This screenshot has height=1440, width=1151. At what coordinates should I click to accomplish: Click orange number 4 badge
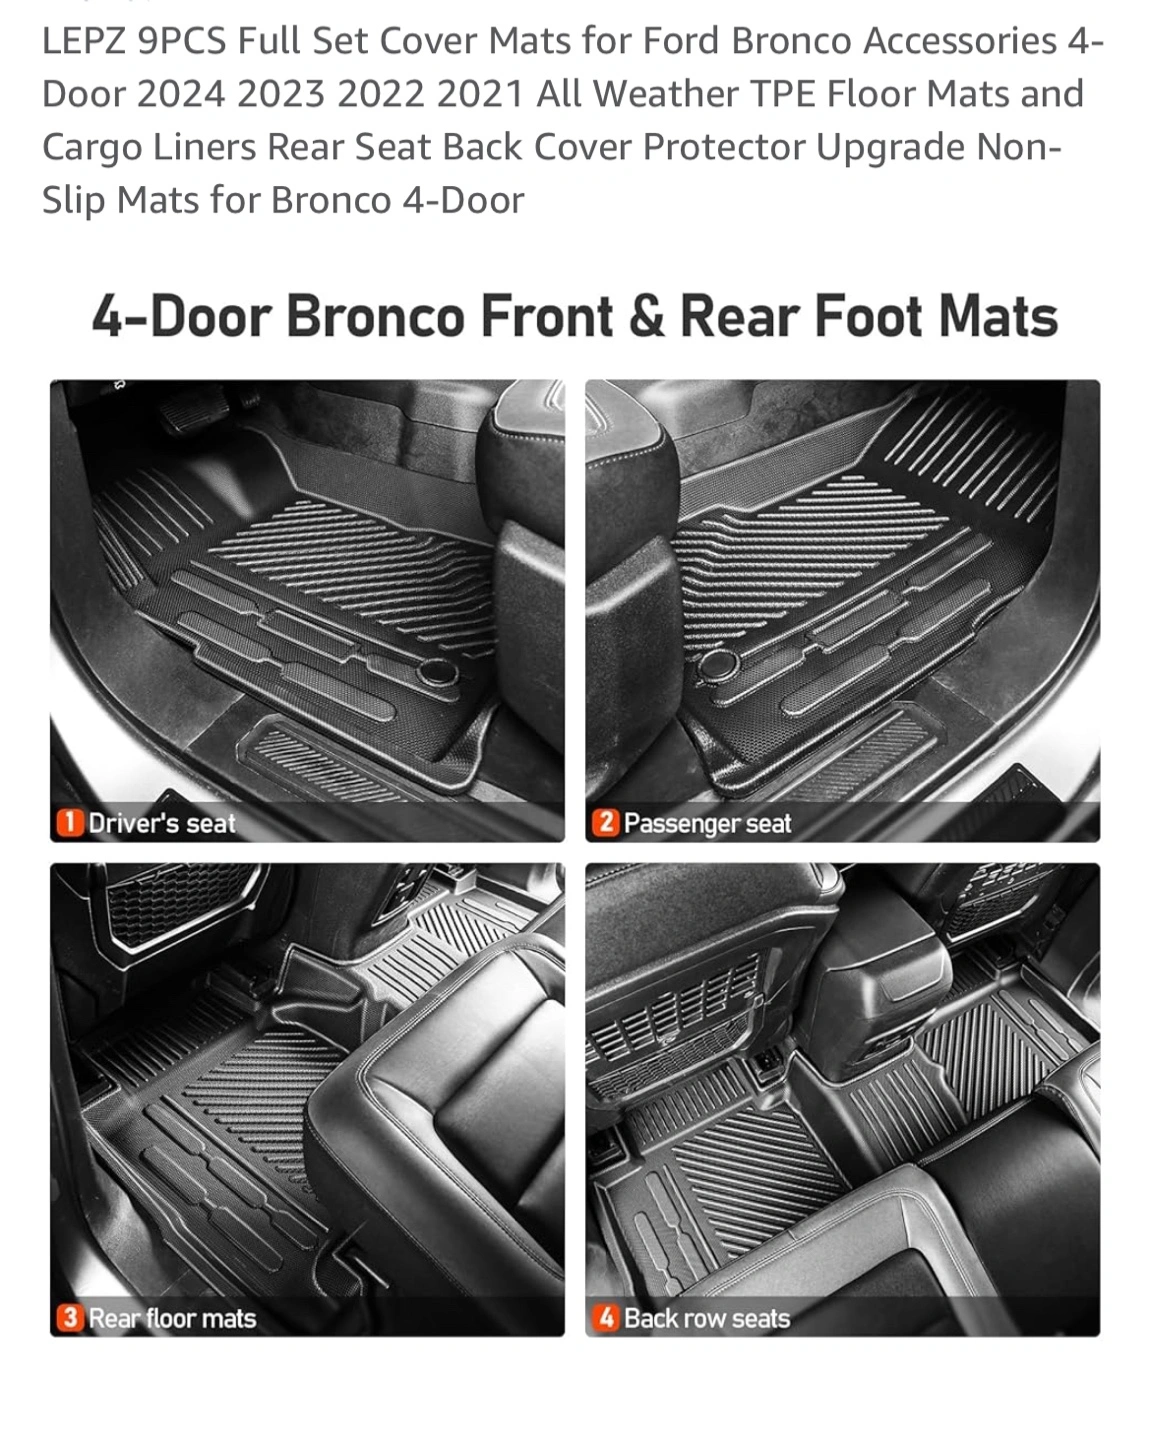pyautogui.click(x=605, y=1318)
